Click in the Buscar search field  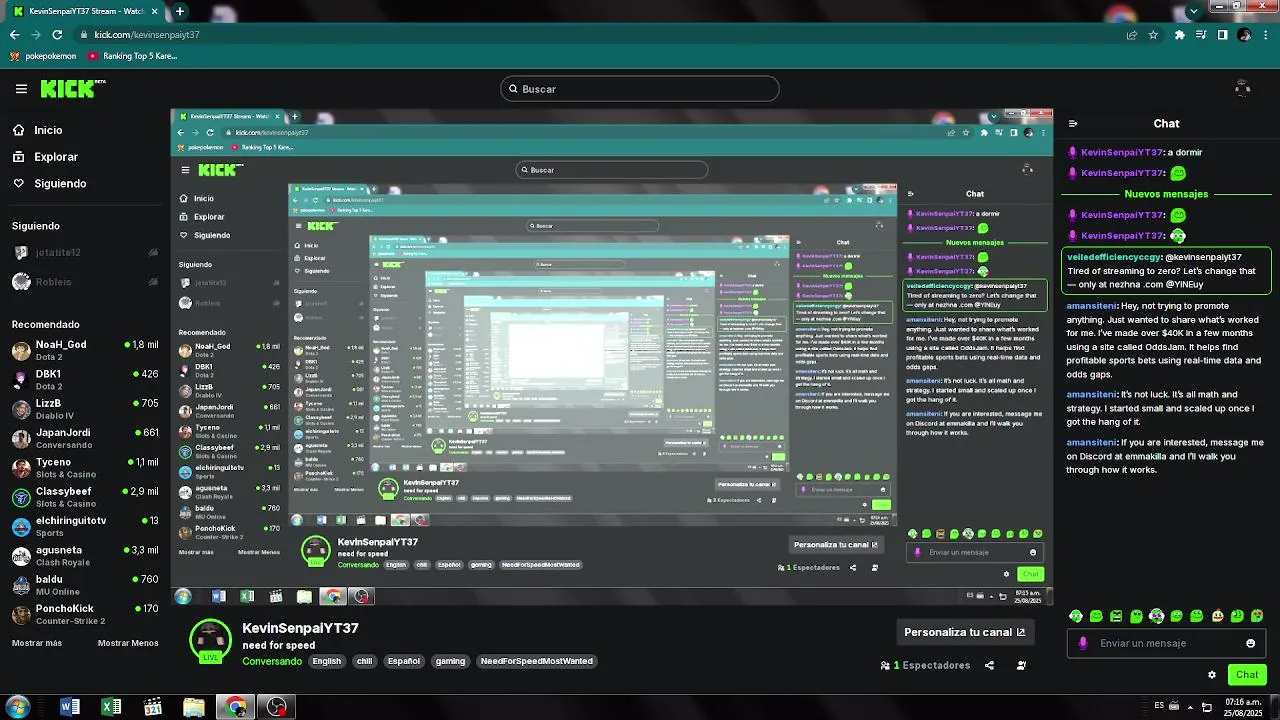pos(640,89)
